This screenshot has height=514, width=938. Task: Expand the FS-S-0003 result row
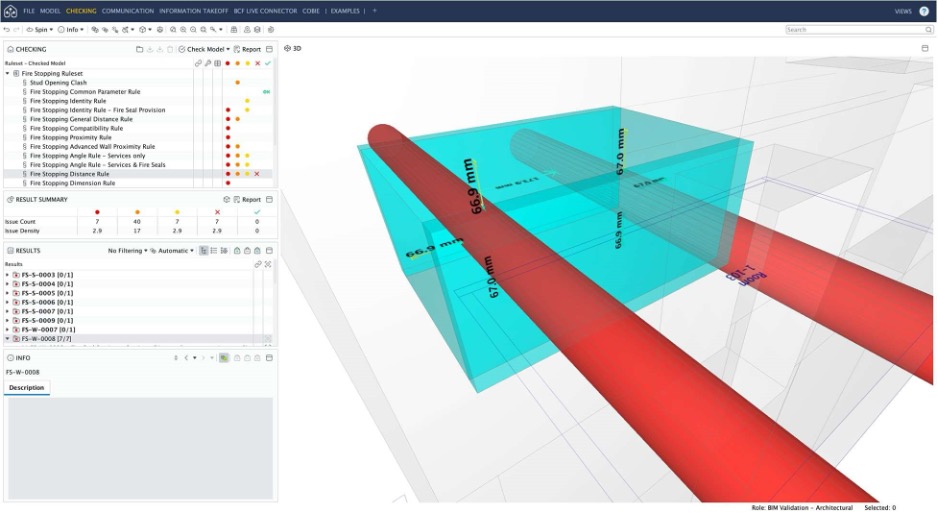tap(7, 275)
